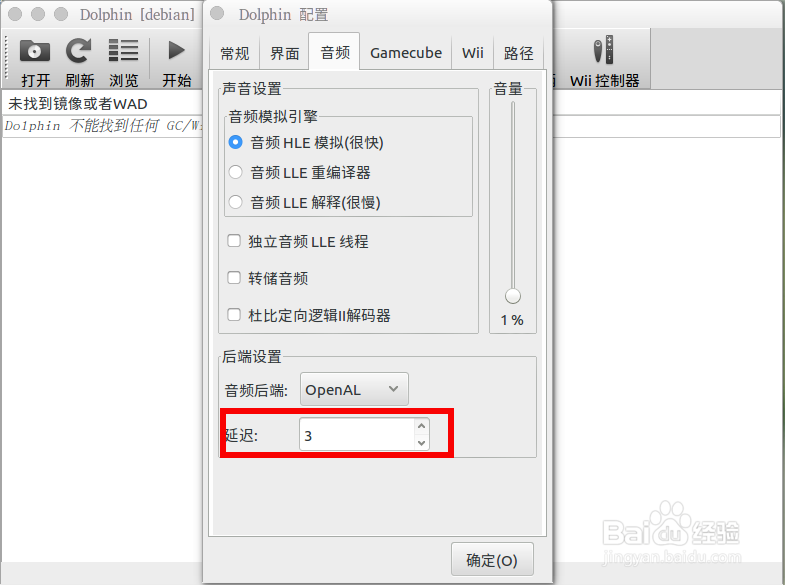785x585 pixels.
Task: Click the 打开 disc icon in toolbar
Action: [x=35, y=51]
